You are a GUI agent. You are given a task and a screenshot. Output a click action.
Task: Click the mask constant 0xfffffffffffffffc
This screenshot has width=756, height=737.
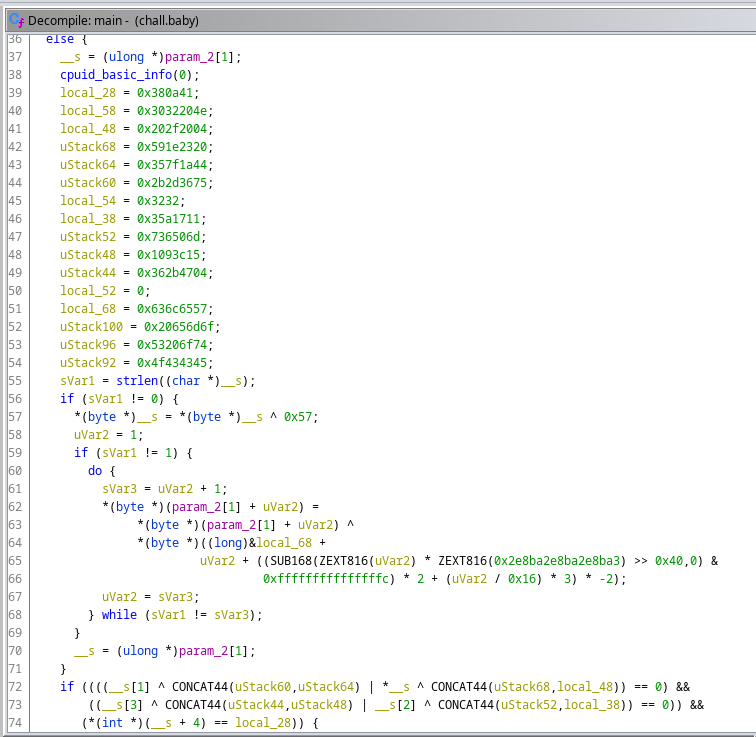pyautogui.click(x=325, y=579)
